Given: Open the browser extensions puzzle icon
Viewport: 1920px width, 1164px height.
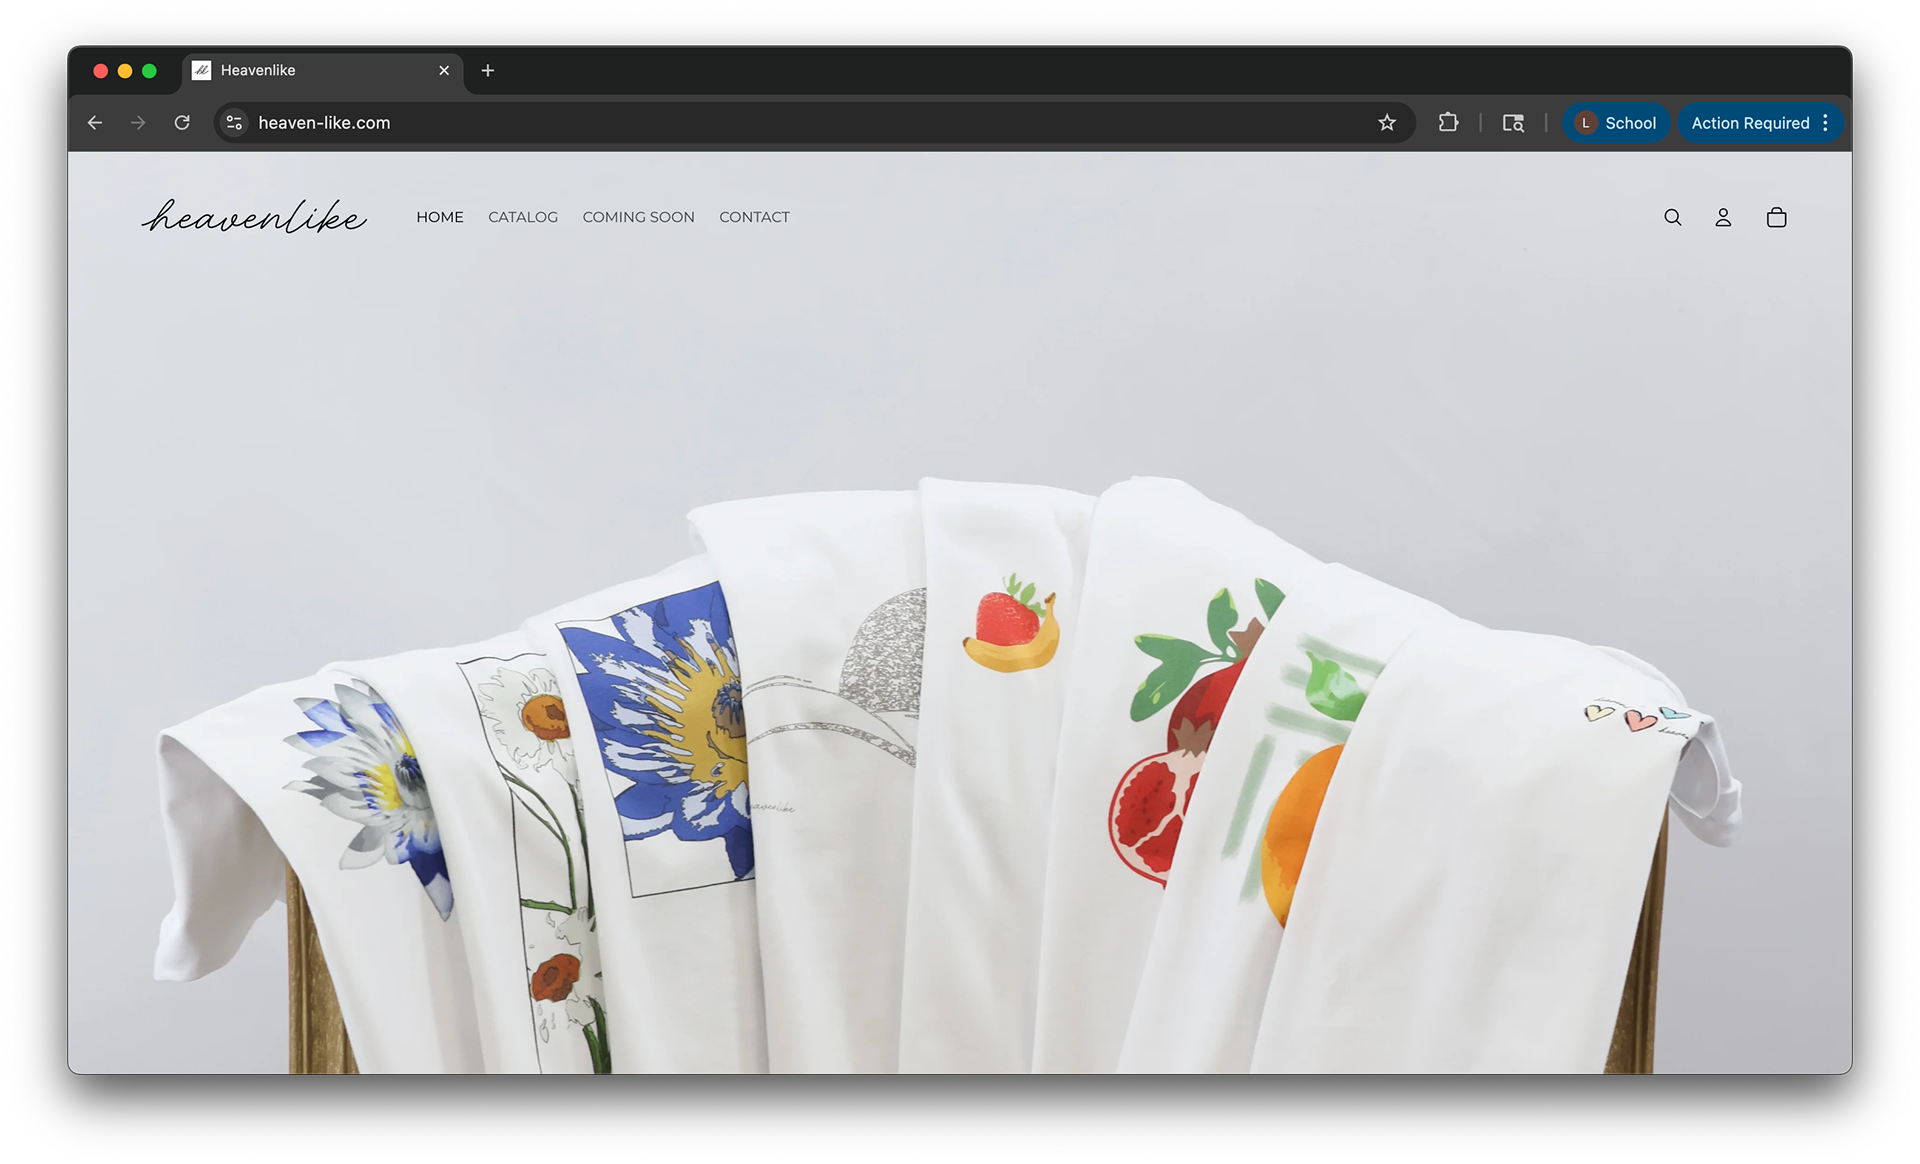Looking at the screenshot, I should [1447, 123].
